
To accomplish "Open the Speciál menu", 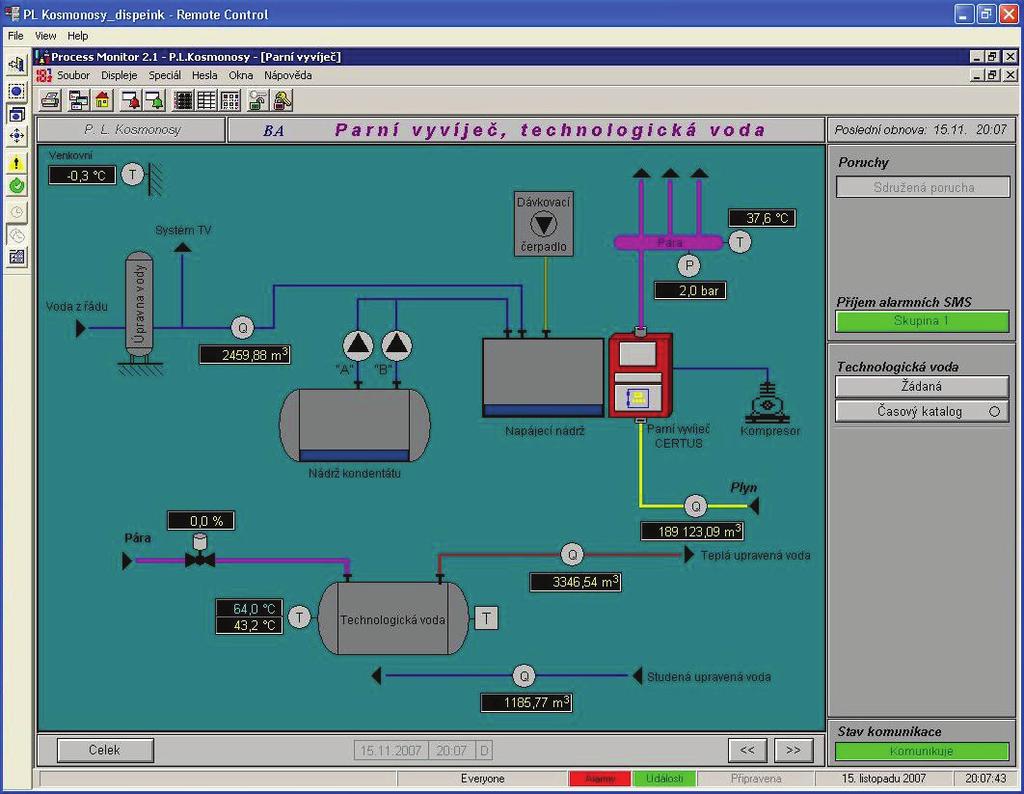I will tap(165, 76).
